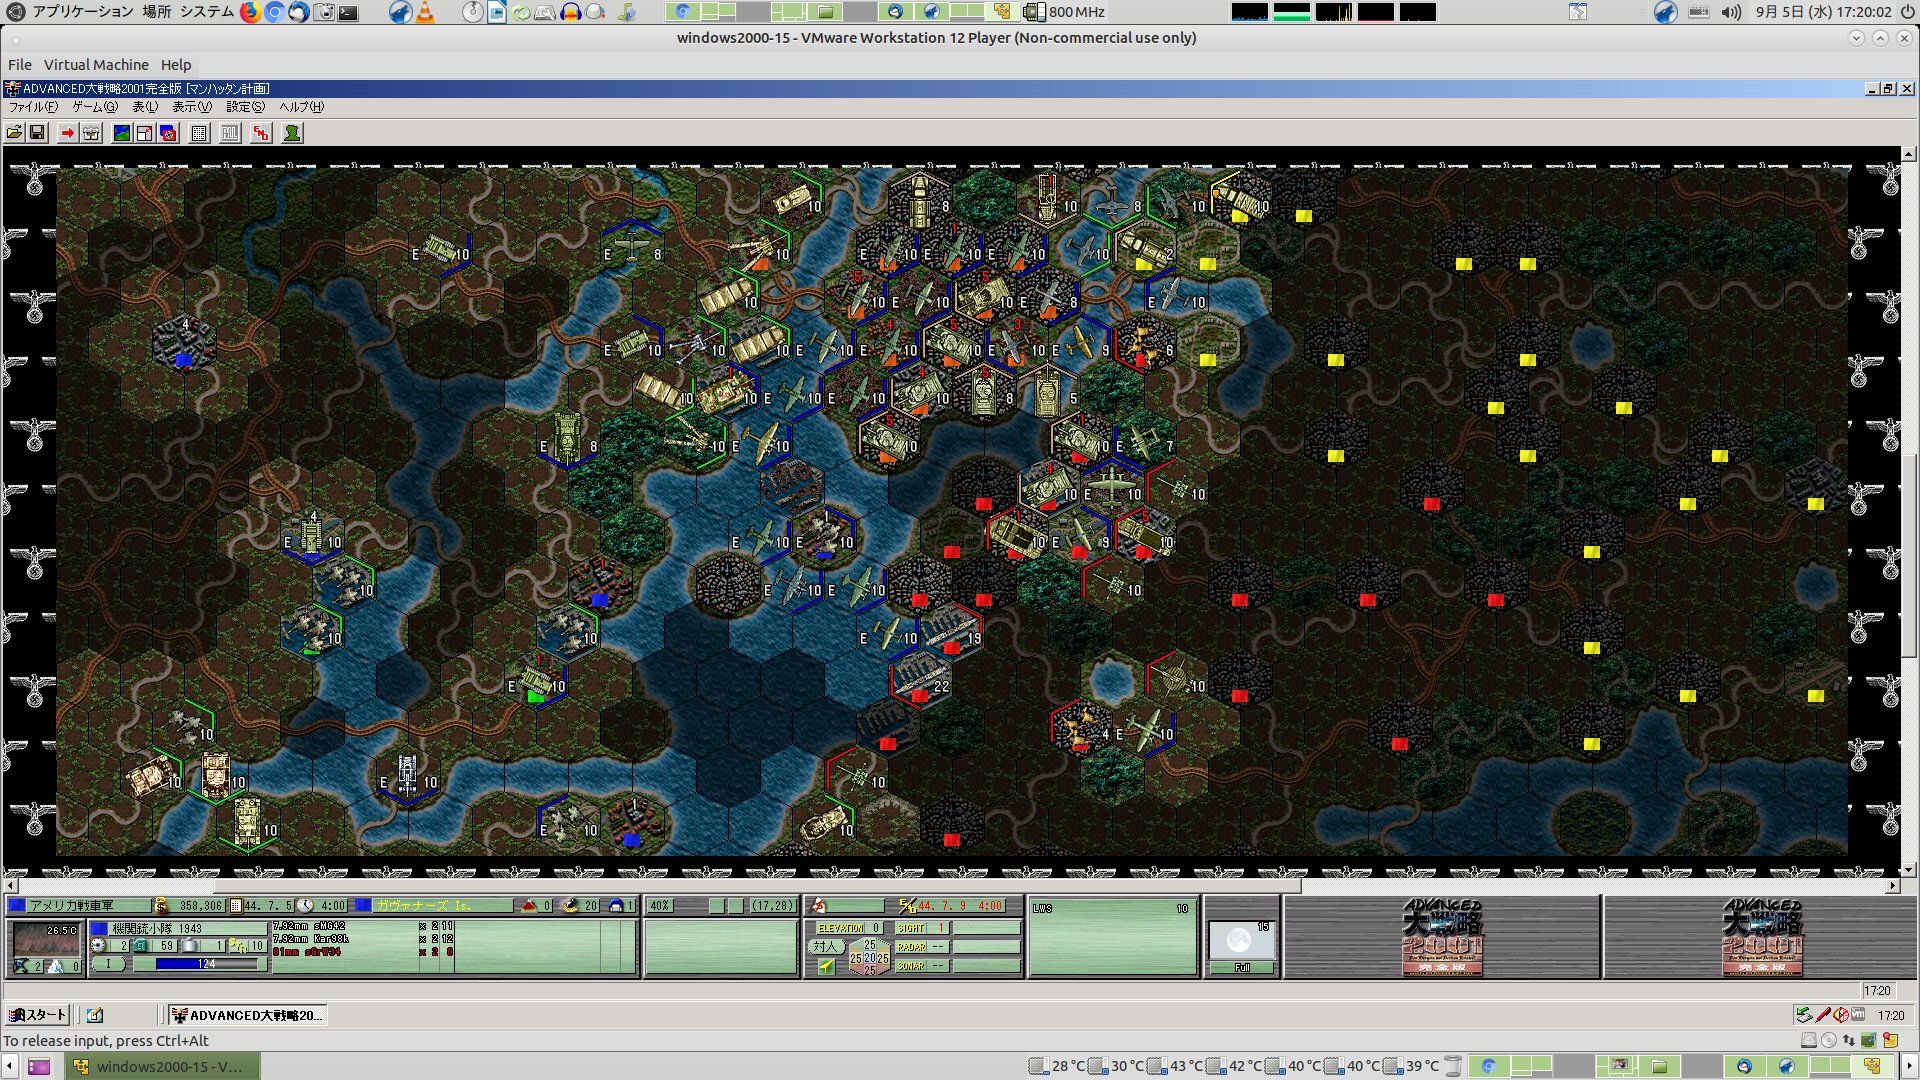The image size is (1920, 1080).
Task: Click the 機関銃小隊 1943 unit name
Action: pos(156,929)
